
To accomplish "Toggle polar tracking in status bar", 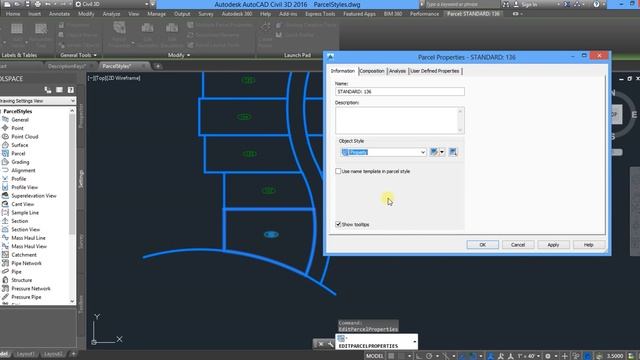I will [429, 356].
